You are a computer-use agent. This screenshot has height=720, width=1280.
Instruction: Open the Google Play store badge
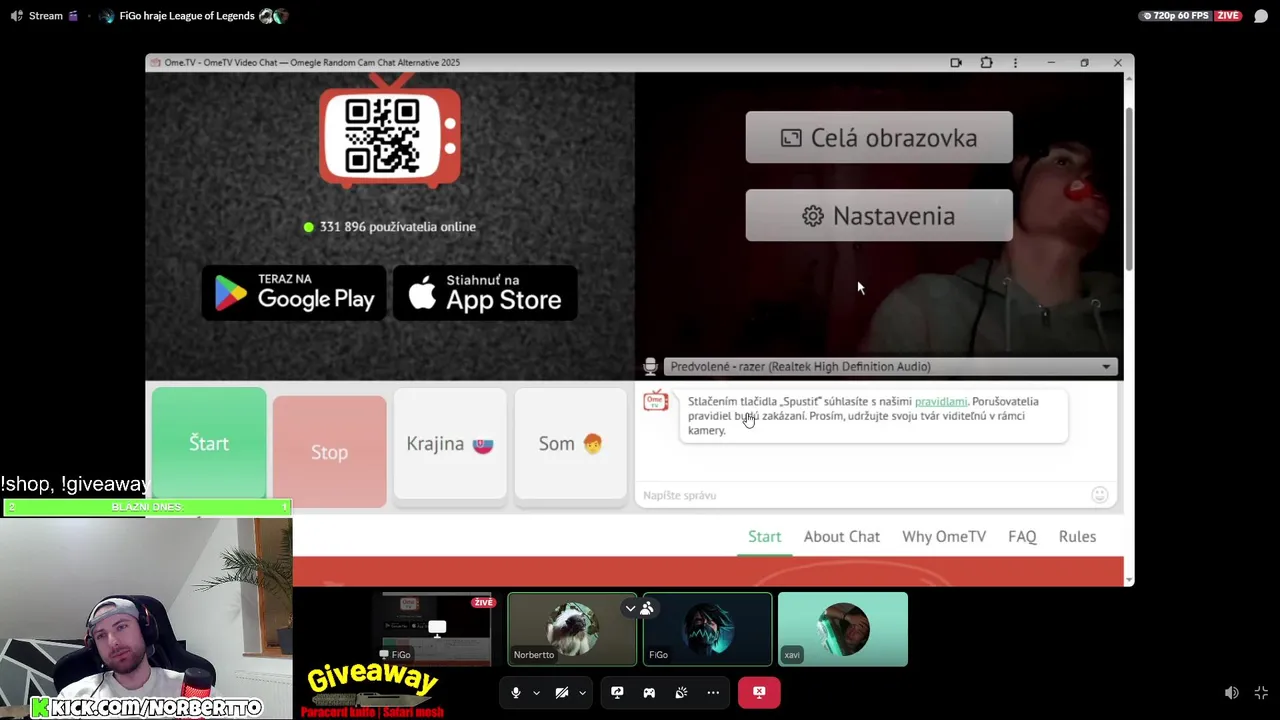[x=294, y=293]
